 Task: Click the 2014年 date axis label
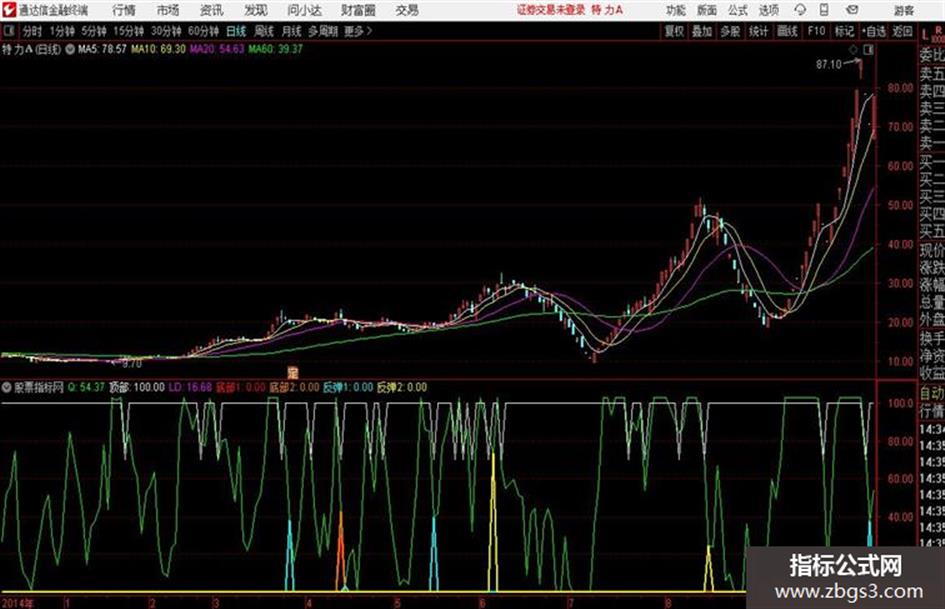pos(17,602)
